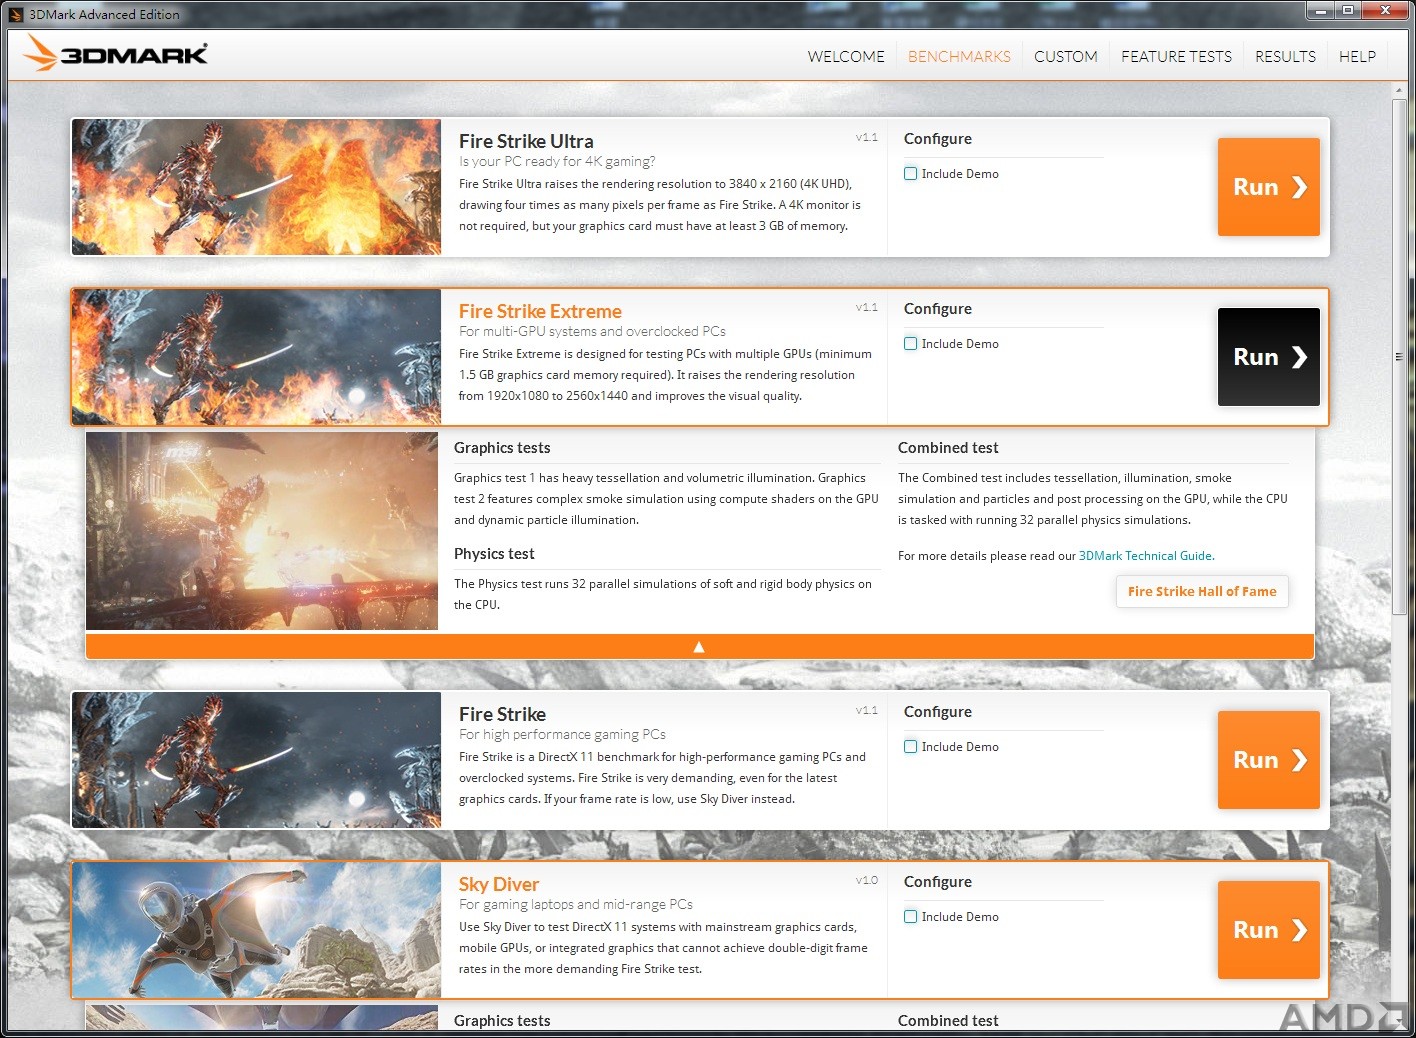Screen dimensions: 1416x1038
Task: Run the Fire Strike Extreme benchmark
Action: pos(1269,357)
